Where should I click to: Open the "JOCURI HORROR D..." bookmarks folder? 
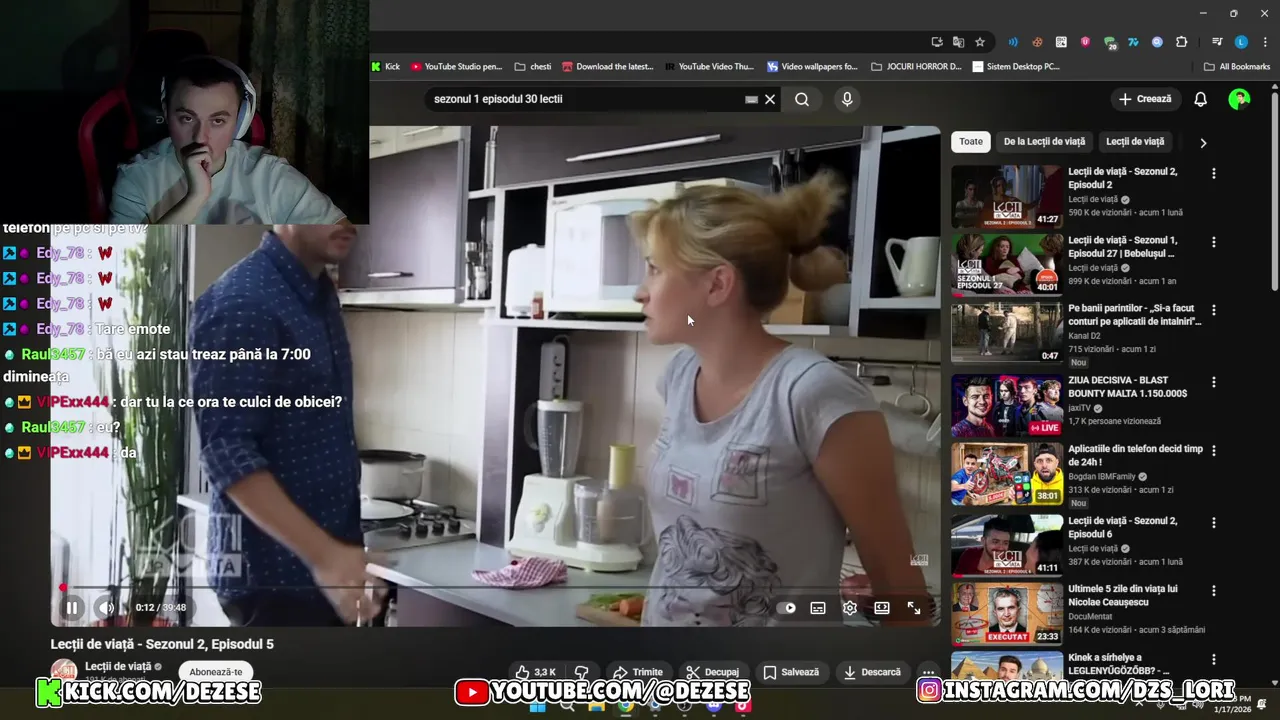(916, 67)
